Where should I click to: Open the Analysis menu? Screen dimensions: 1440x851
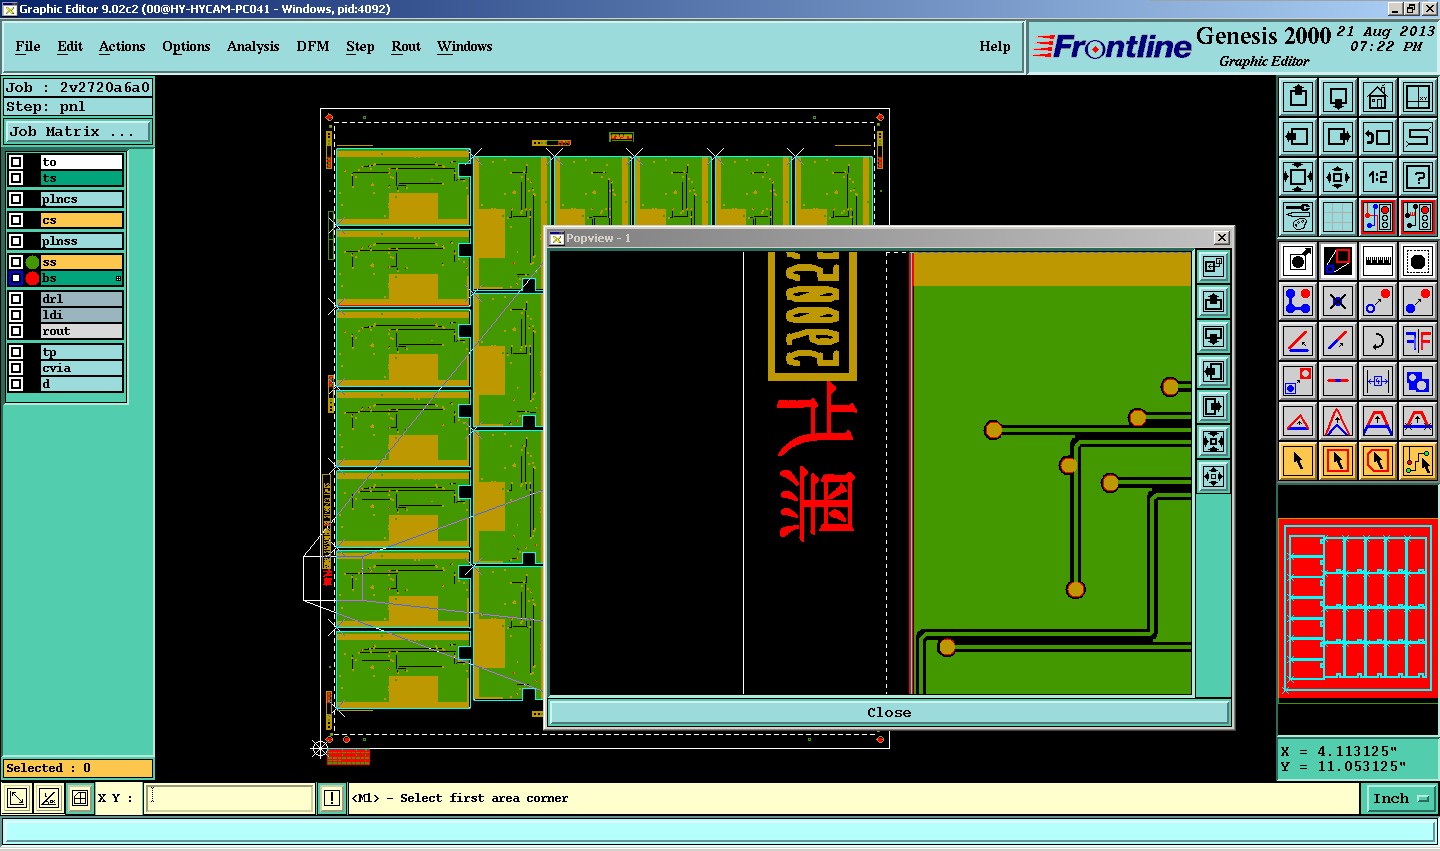coord(253,46)
